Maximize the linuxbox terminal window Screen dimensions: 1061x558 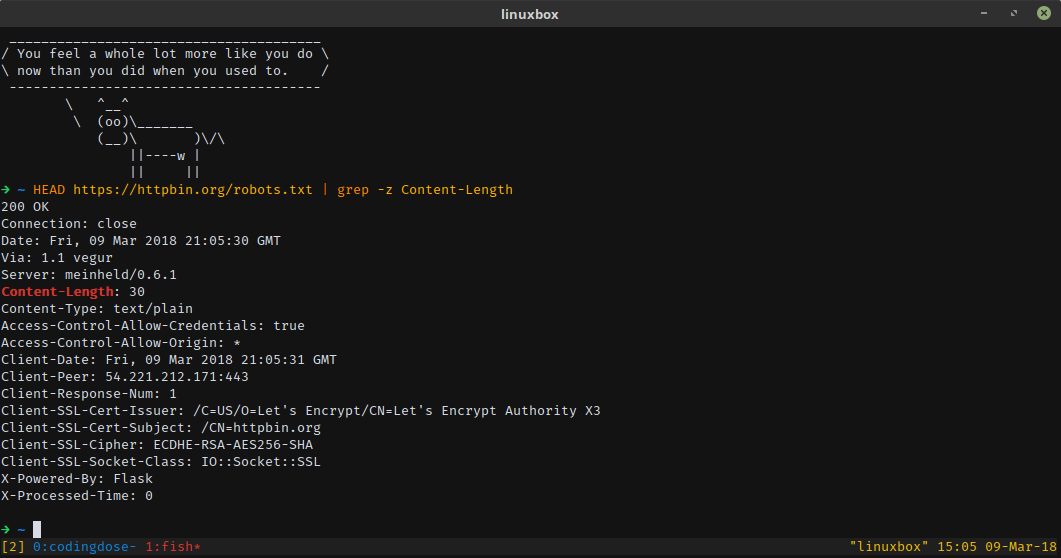pos(1016,13)
